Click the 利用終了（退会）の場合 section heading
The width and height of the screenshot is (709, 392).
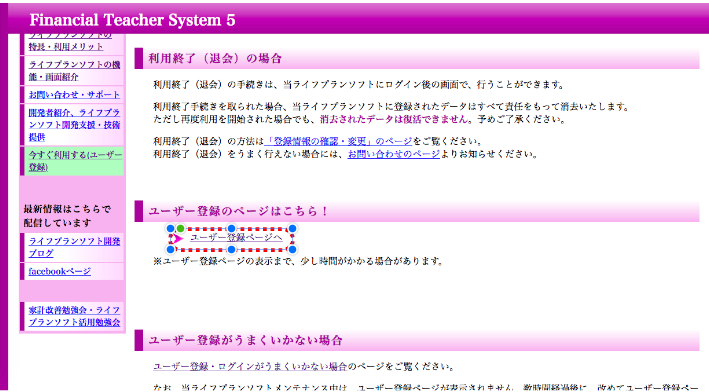[215, 58]
